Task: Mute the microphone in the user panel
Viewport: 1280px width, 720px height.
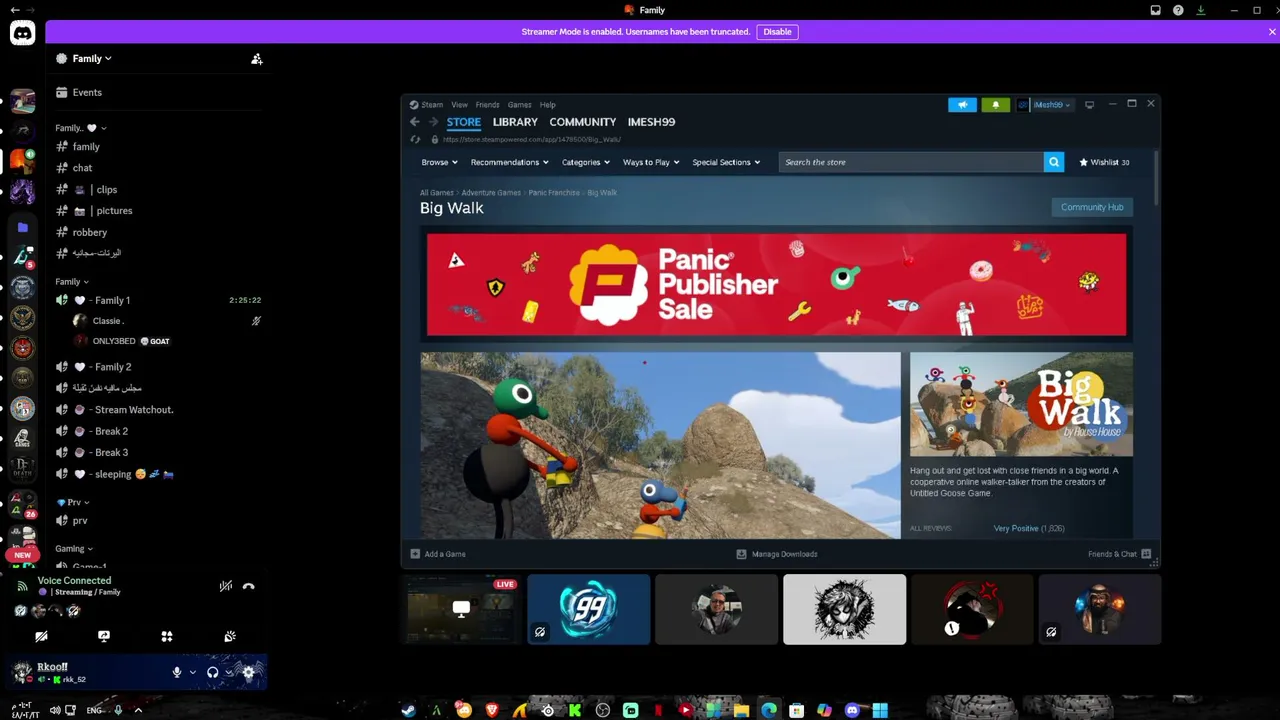Action: pos(177,672)
